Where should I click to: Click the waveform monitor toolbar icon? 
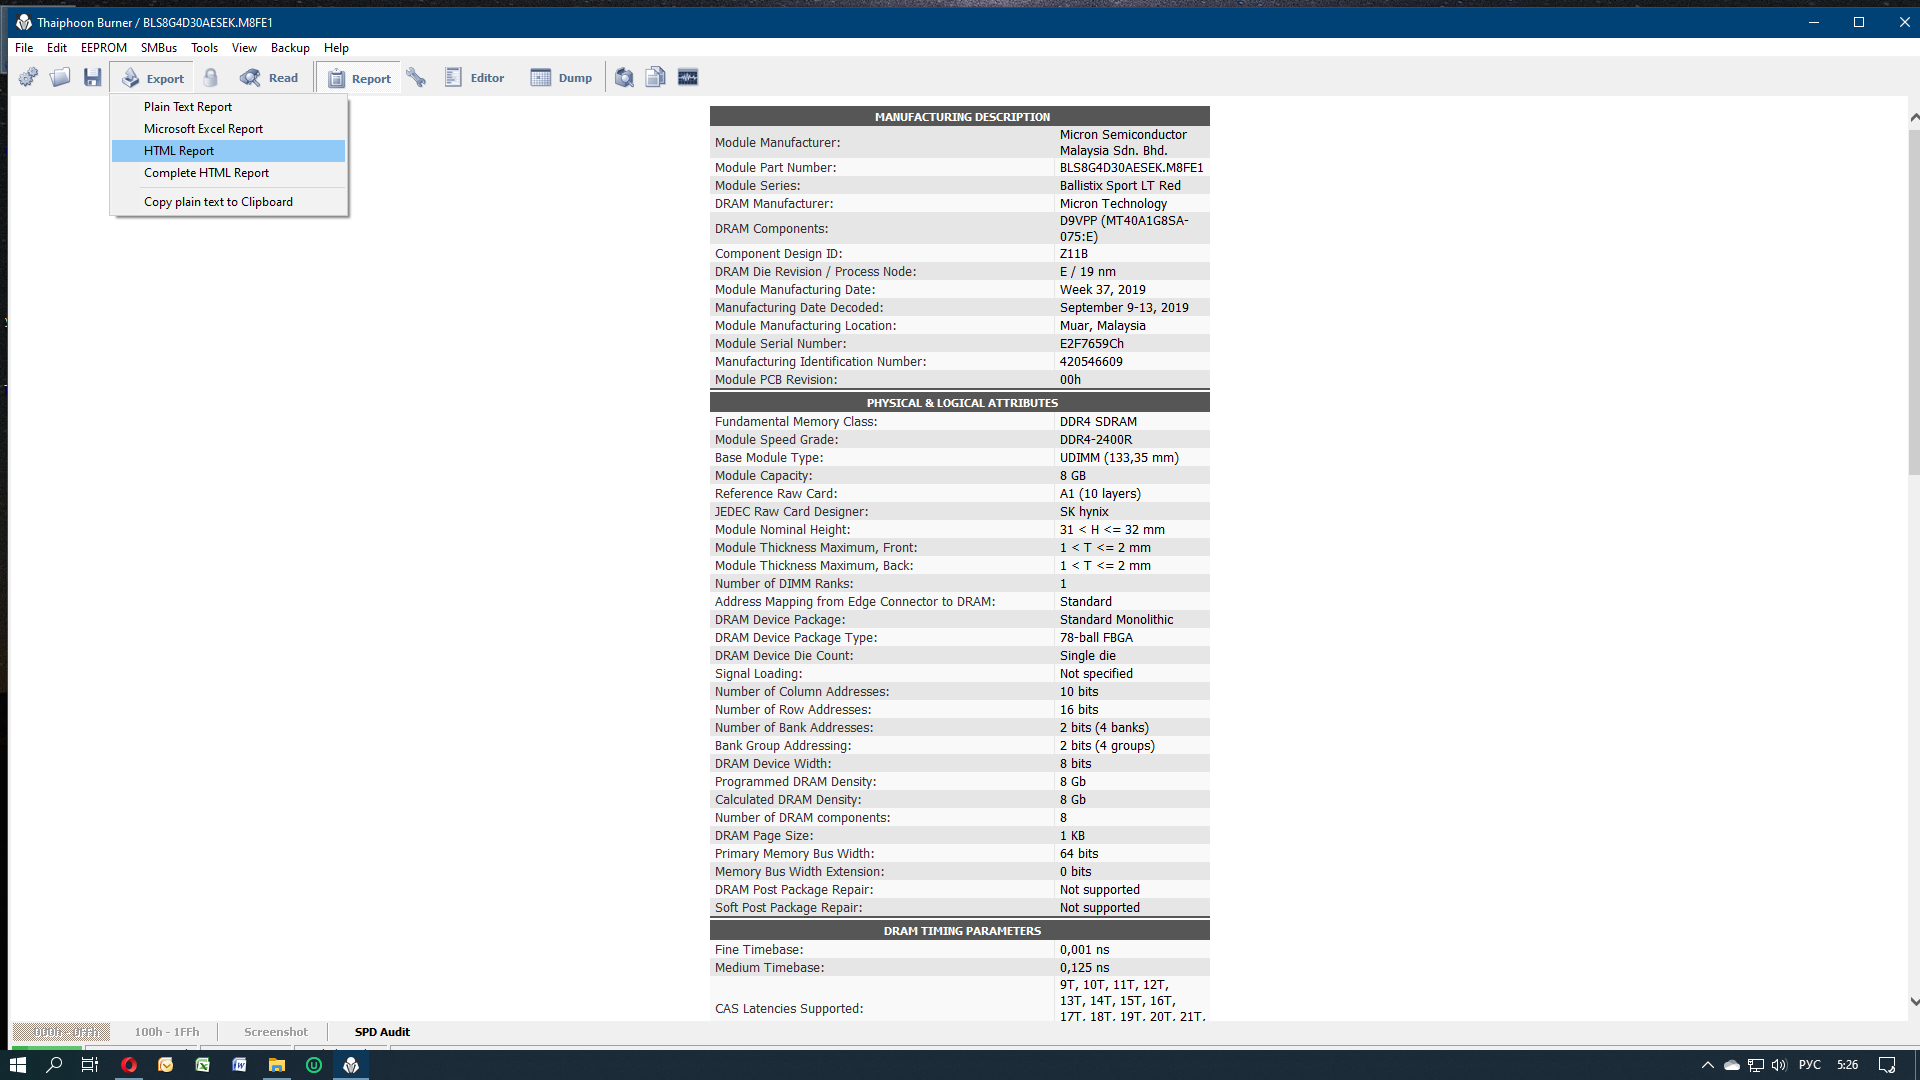click(688, 77)
